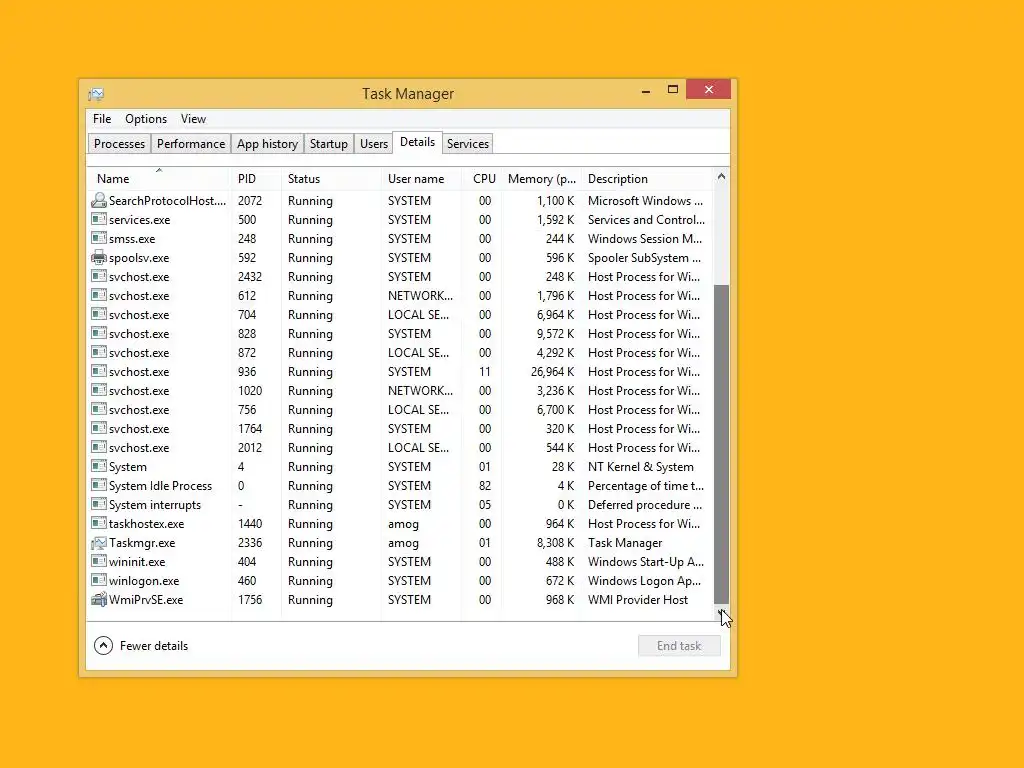Sort by the PID column header

256,178
